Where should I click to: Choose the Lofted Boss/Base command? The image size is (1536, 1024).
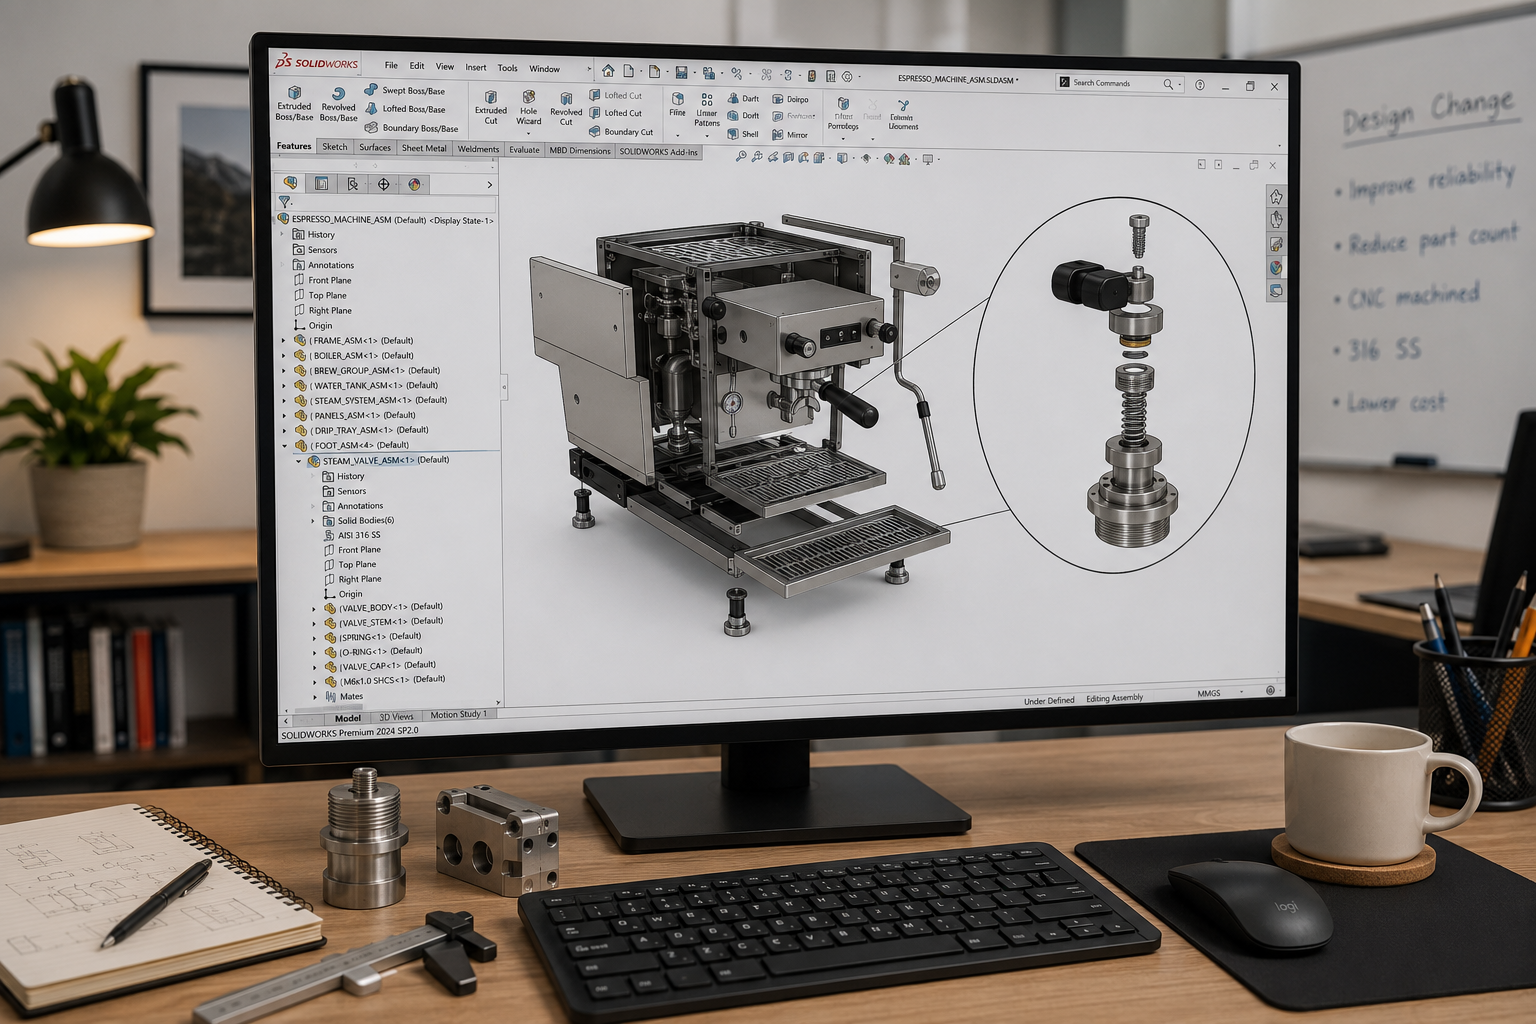coord(405,109)
